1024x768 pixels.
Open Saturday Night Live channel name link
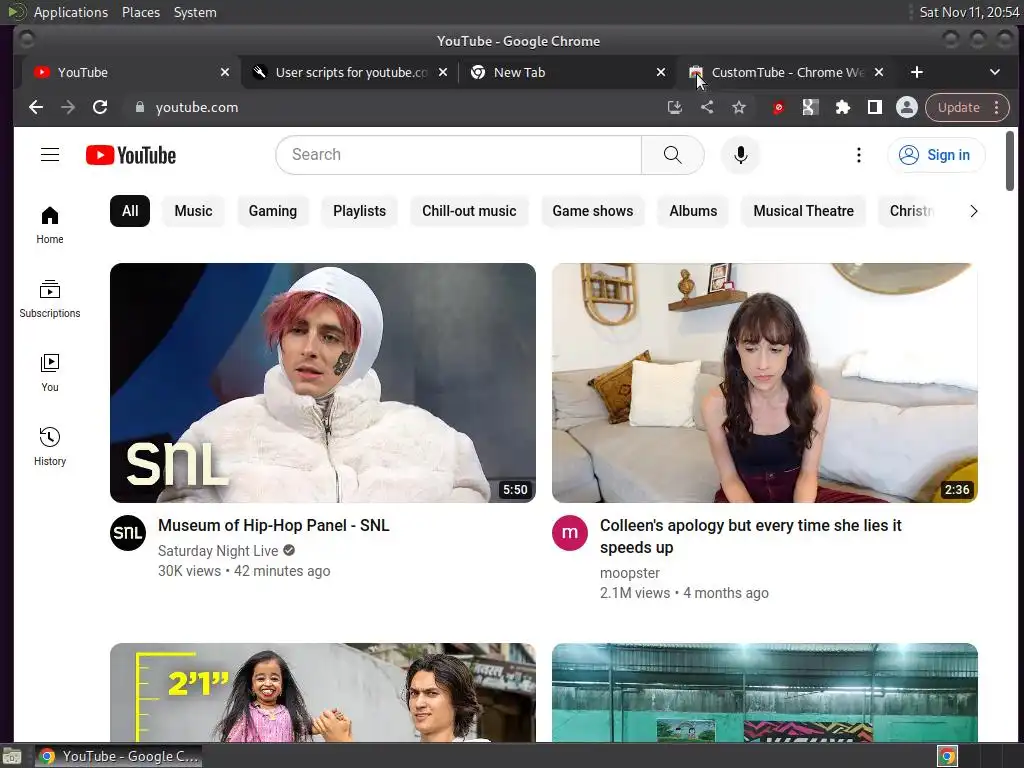tap(218, 551)
